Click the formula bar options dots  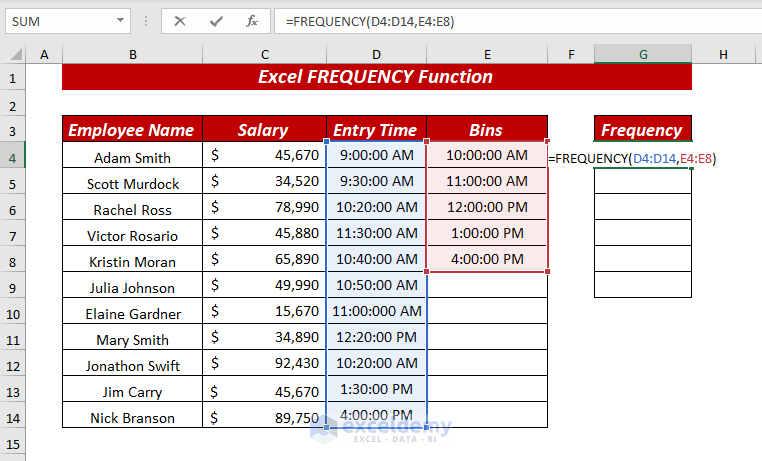(146, 21)
